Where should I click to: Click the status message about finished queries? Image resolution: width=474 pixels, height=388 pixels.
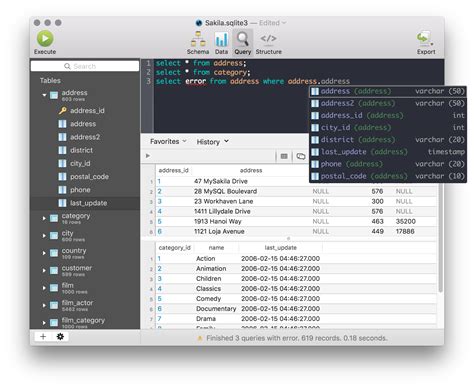click(x=297, y=338)
